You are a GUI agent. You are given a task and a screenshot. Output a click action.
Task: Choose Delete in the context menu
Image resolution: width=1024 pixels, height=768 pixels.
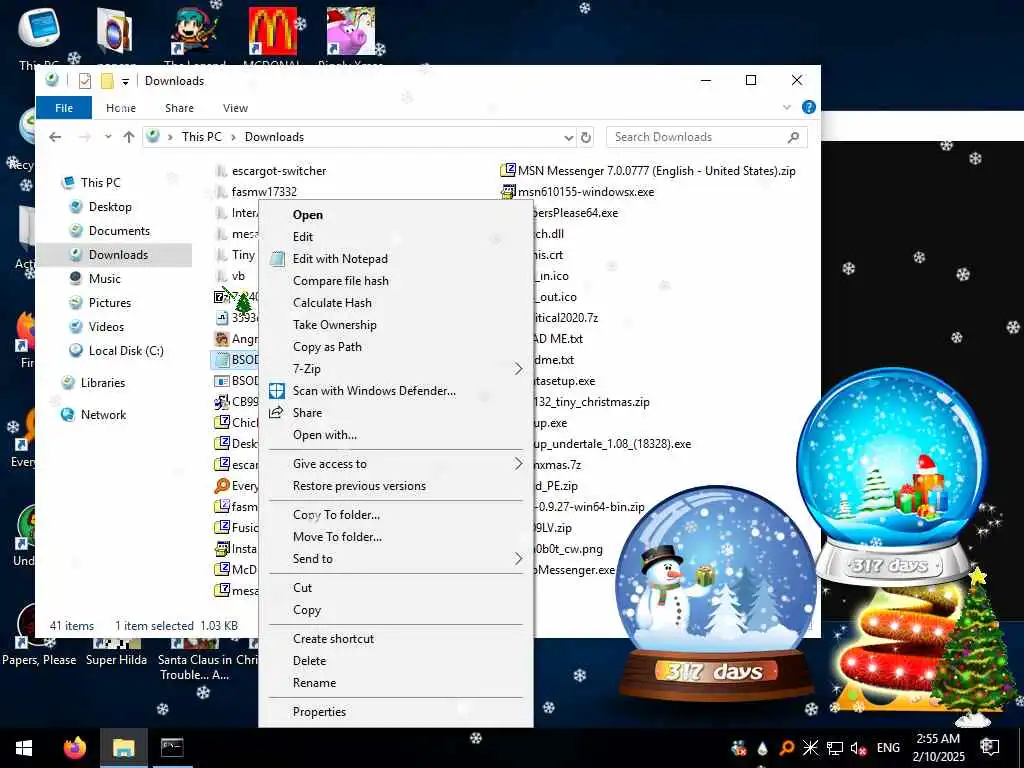tap(396, 661)
